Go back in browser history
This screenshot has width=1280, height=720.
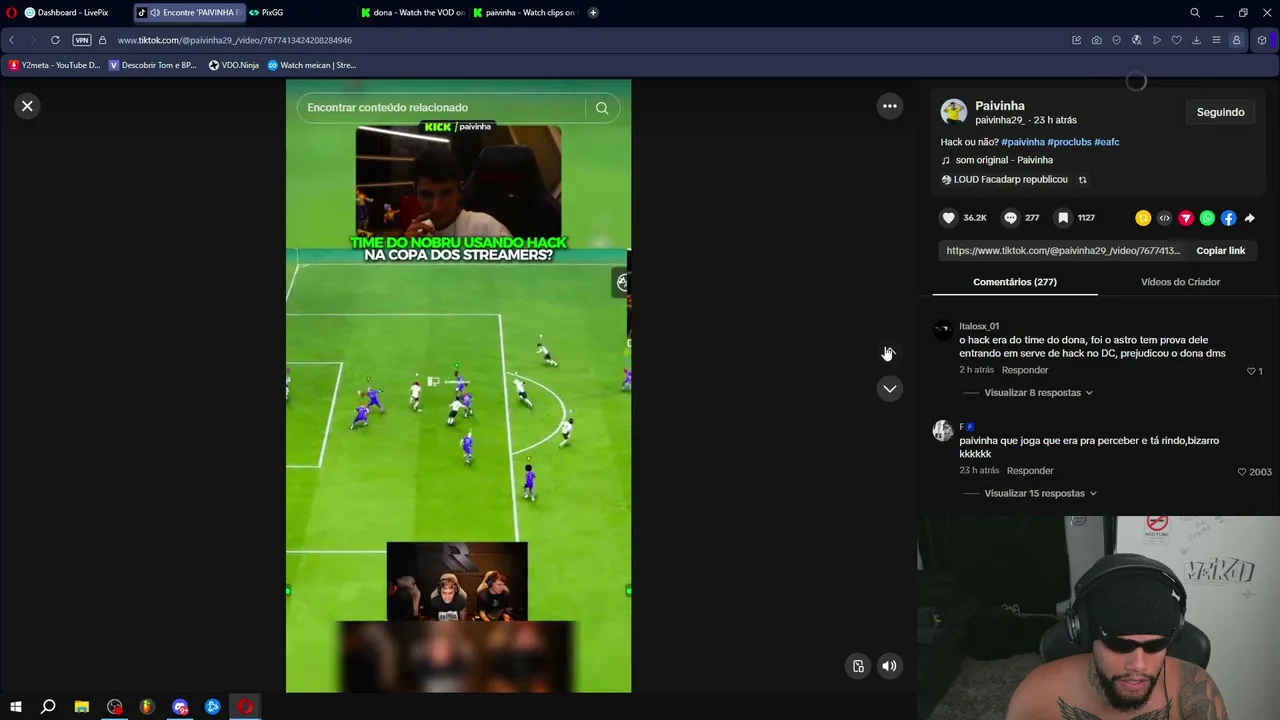coord(12,40)
